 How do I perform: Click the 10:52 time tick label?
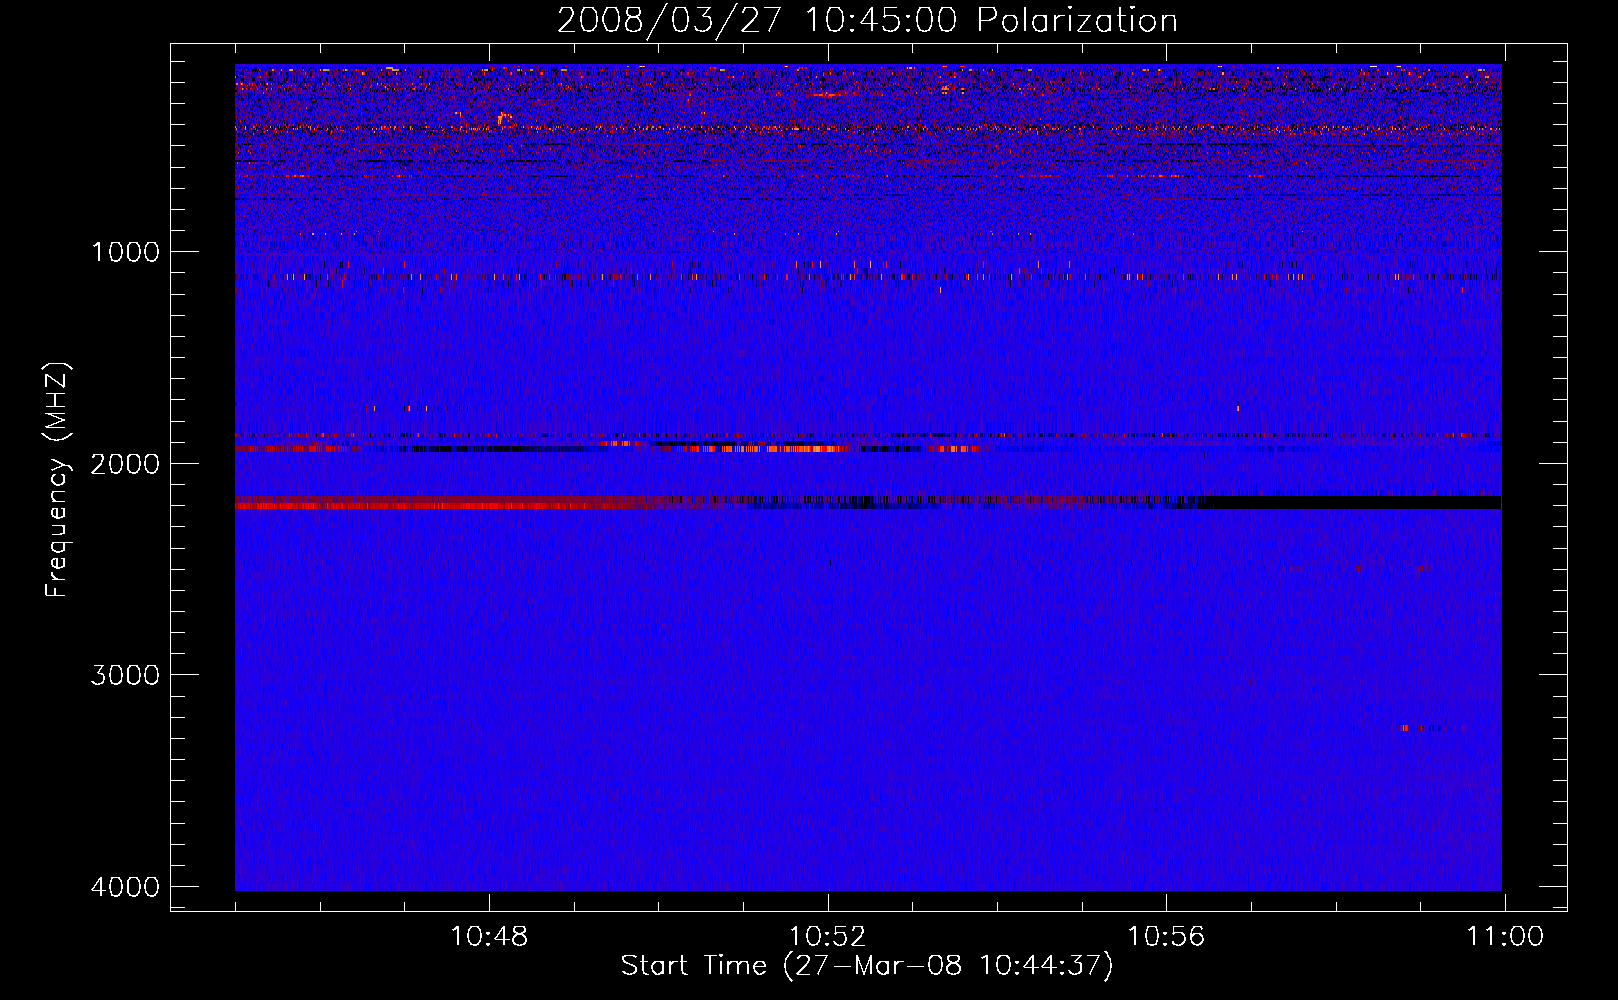point(827,937)
